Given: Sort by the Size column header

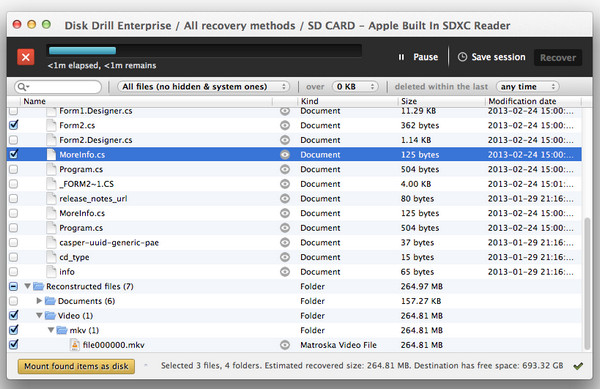Looking at the screenshot, I should tap(442, 101).
